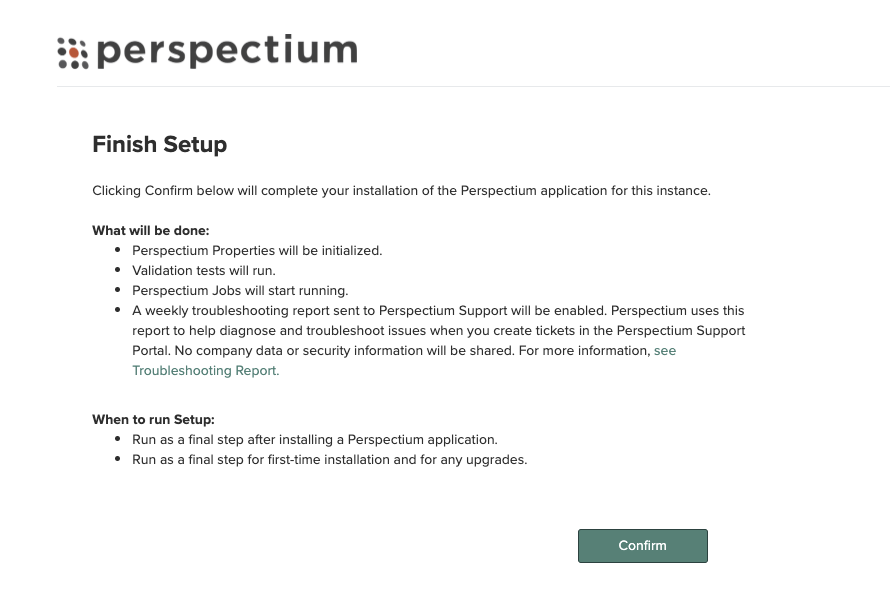
Task: Click the bullet dot beside 'Perspectium Properties'
Action: click(x=117, y=250)
